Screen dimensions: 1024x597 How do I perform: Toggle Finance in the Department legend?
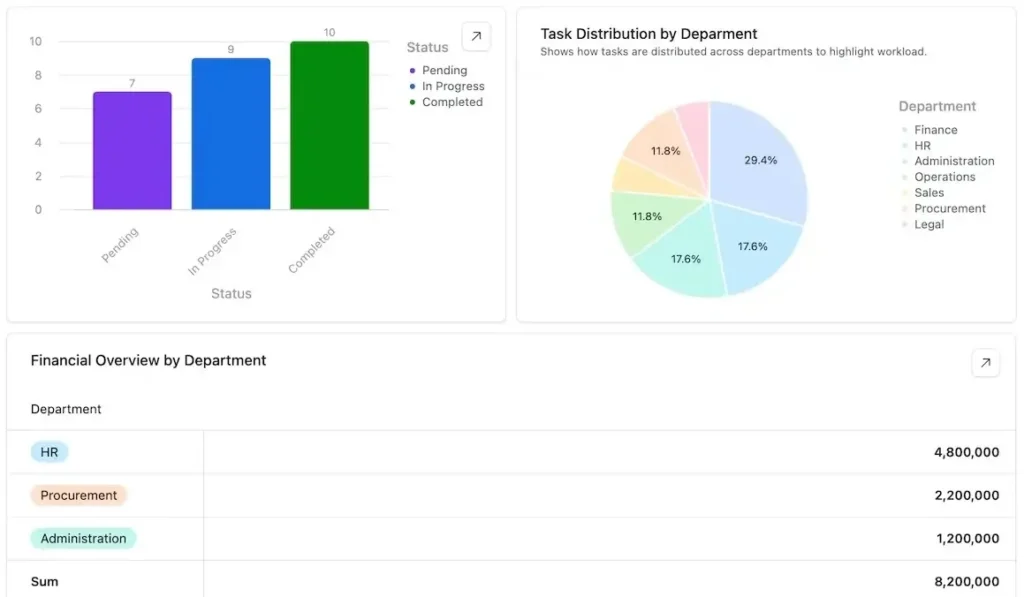click(x=935, y=130)
